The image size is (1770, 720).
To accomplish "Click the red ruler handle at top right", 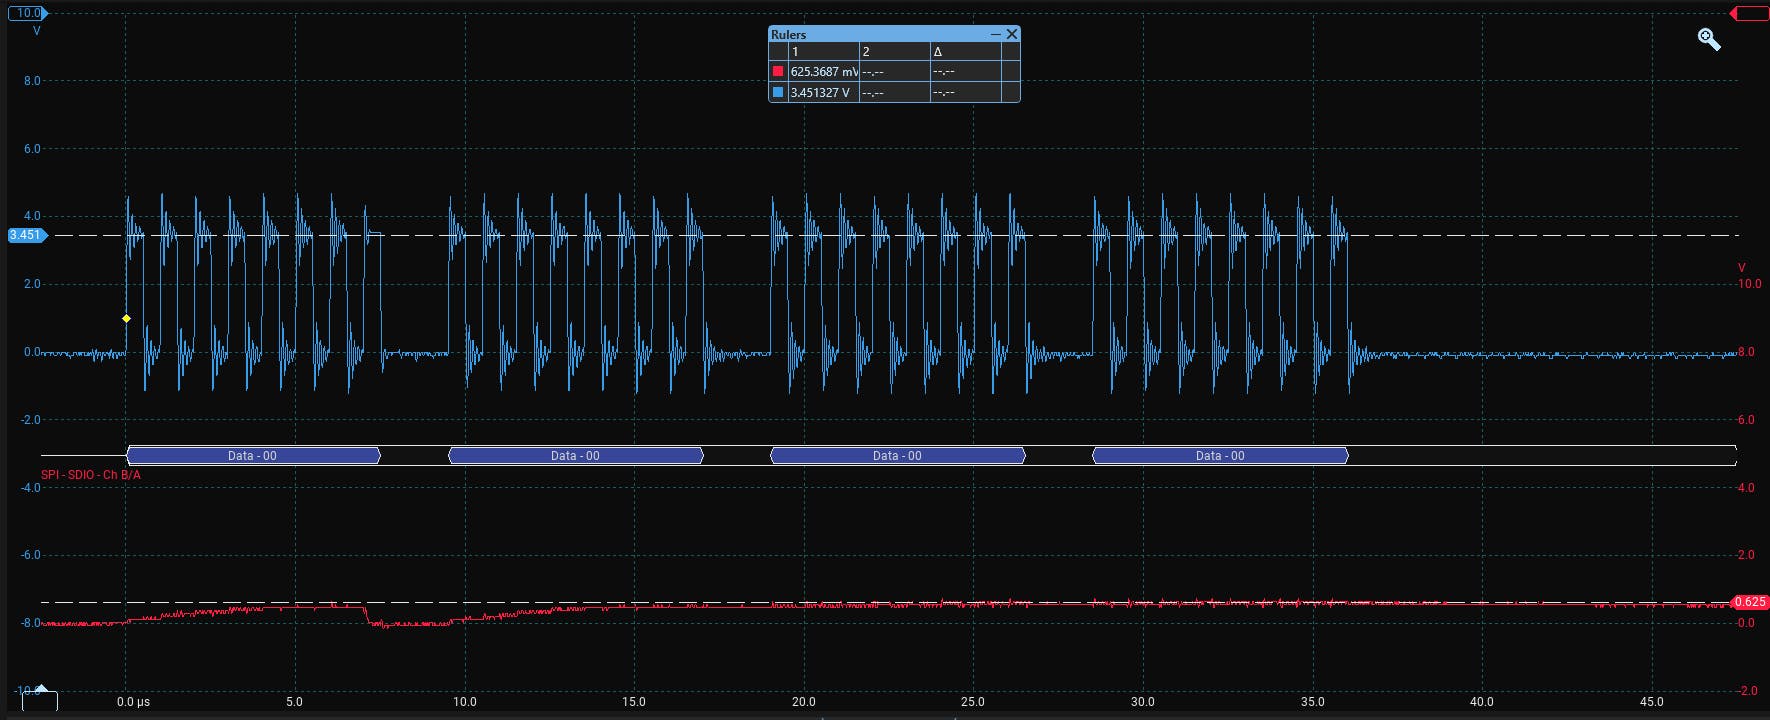I will pos(1750,13).
